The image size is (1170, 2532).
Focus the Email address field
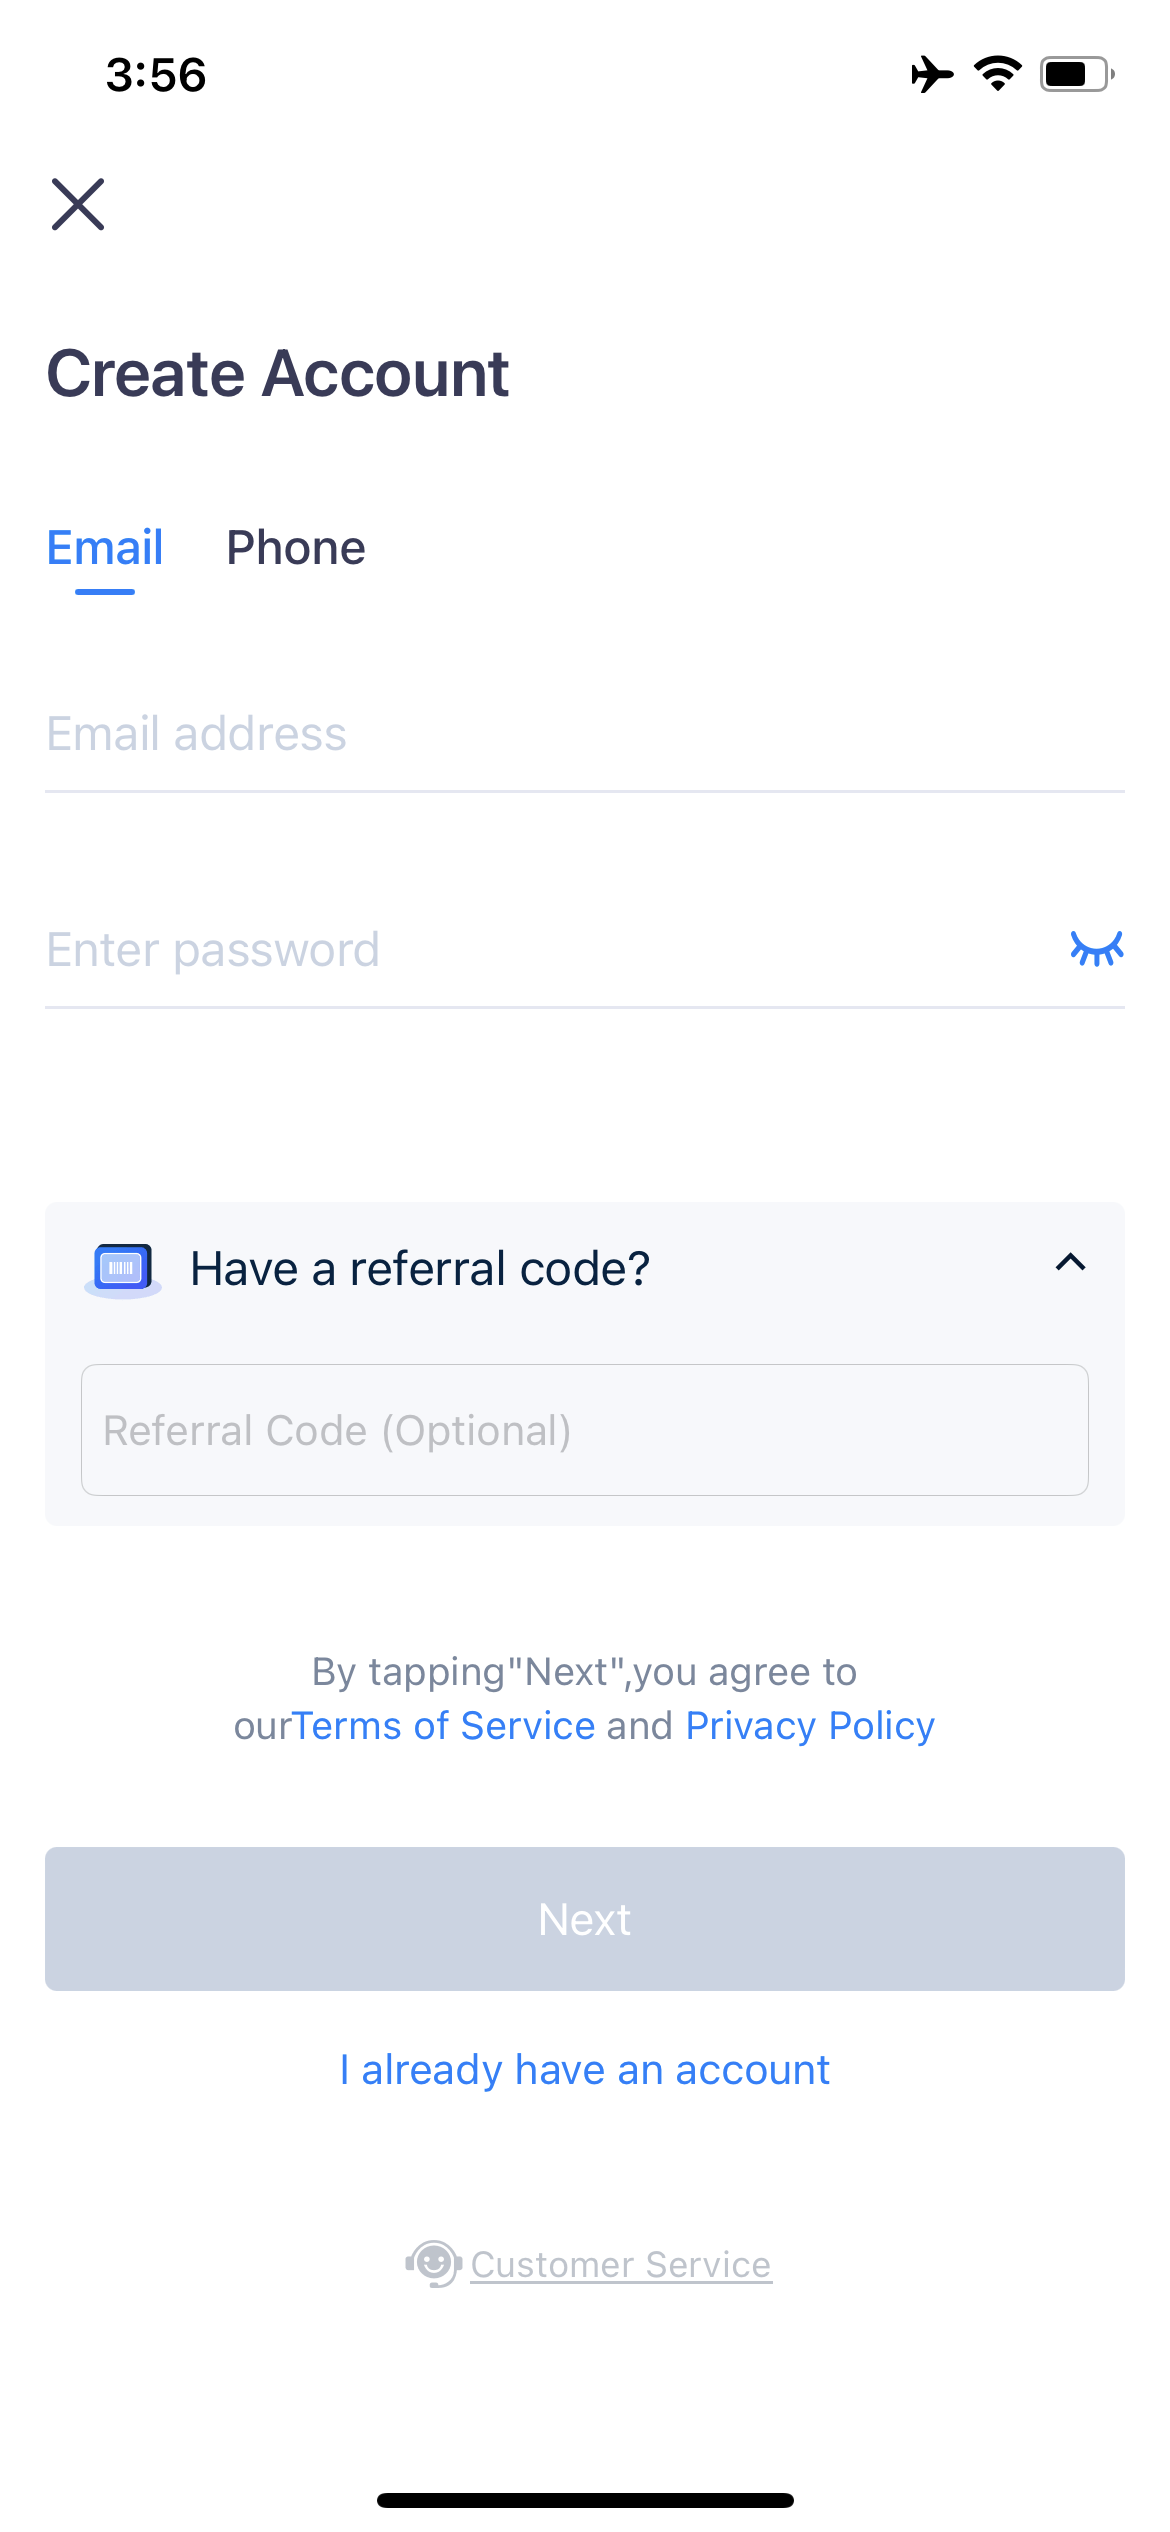584,734
